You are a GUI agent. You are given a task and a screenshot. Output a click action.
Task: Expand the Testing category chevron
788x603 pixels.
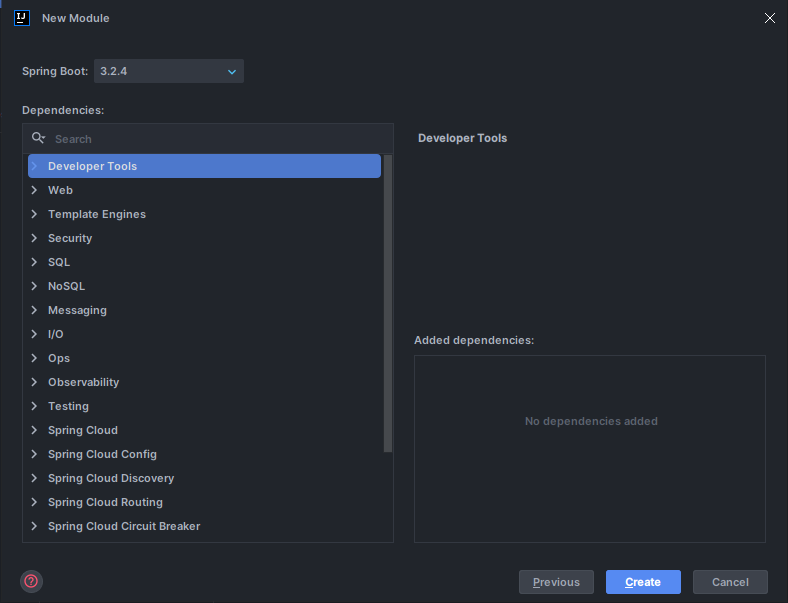34,406
